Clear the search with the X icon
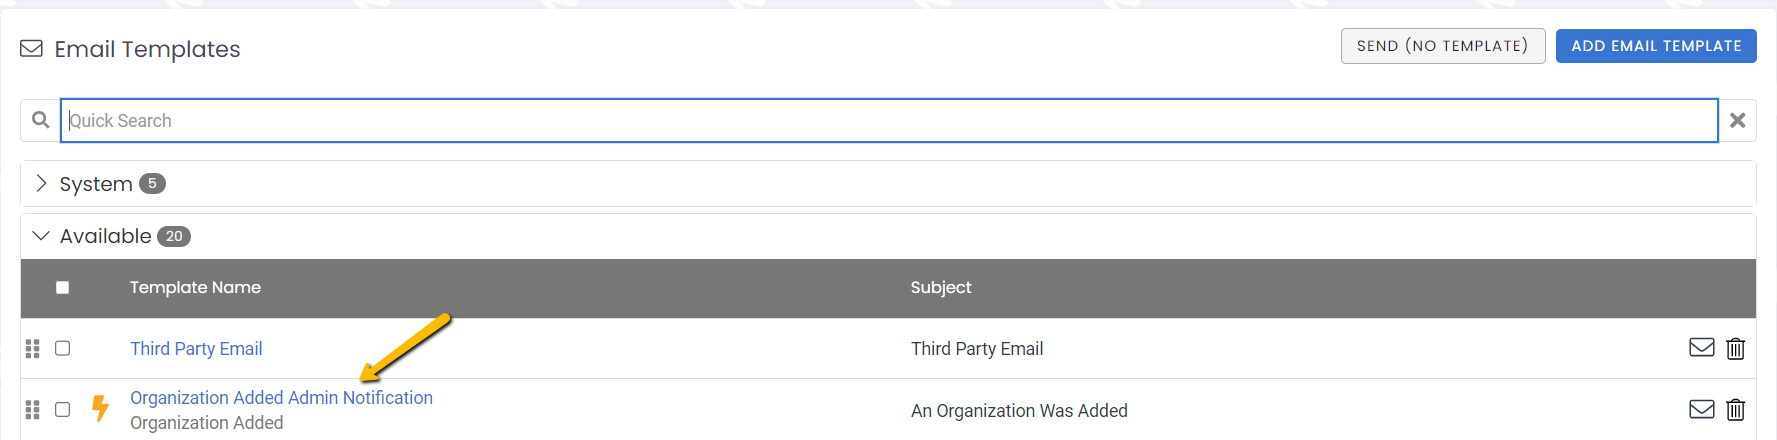Screen dimensions: 1777x440 pos(1738,120)
